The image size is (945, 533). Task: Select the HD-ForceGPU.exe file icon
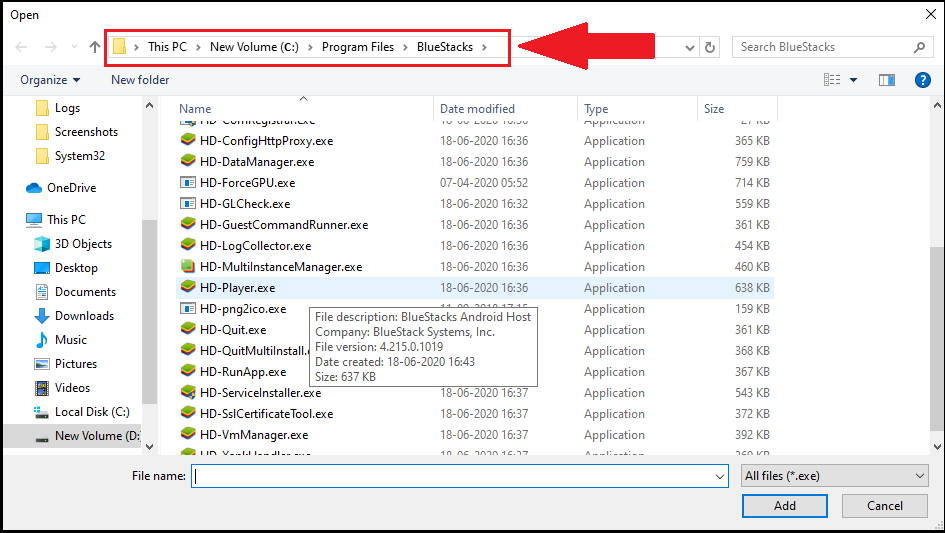(188, 183)
